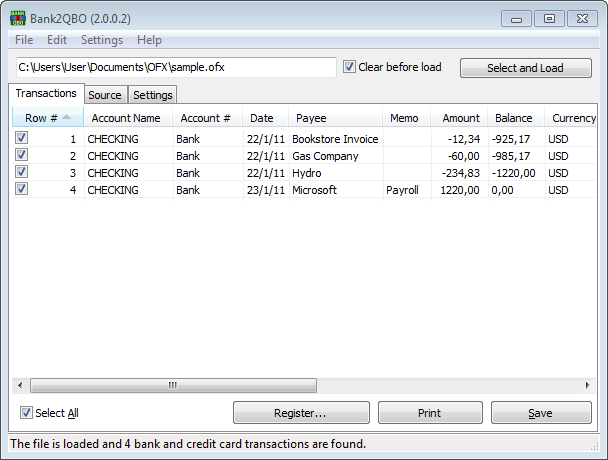
Task: Sort by Row # column header
Action: point(48,118)
